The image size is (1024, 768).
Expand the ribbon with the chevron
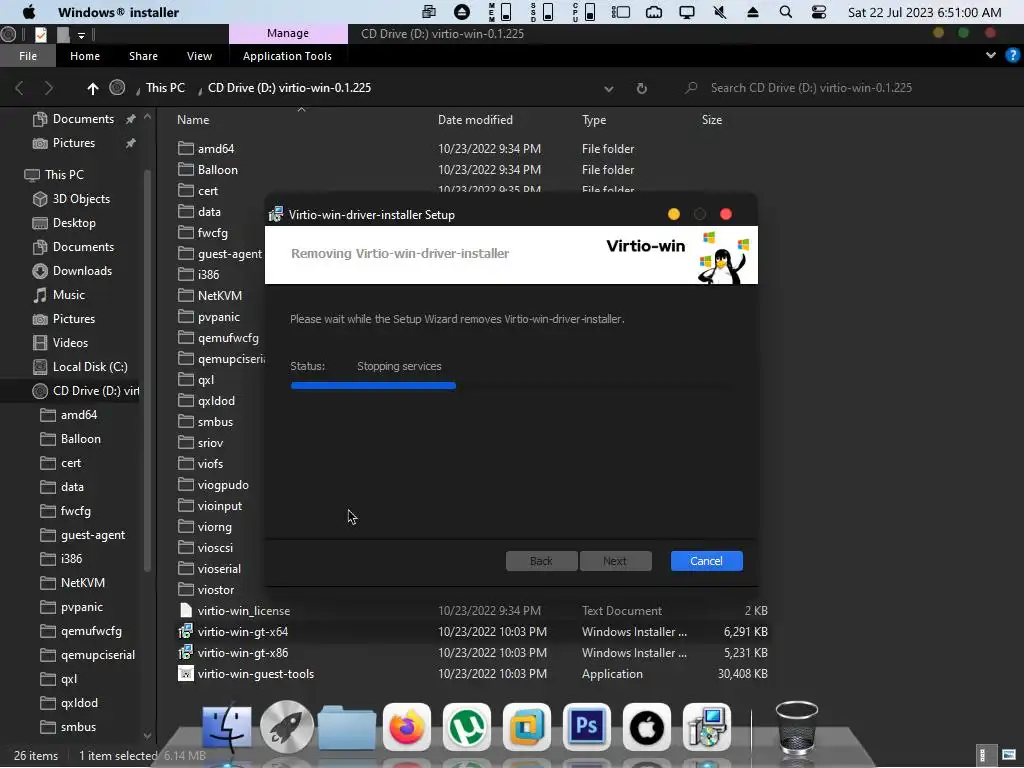coord(991,56)
